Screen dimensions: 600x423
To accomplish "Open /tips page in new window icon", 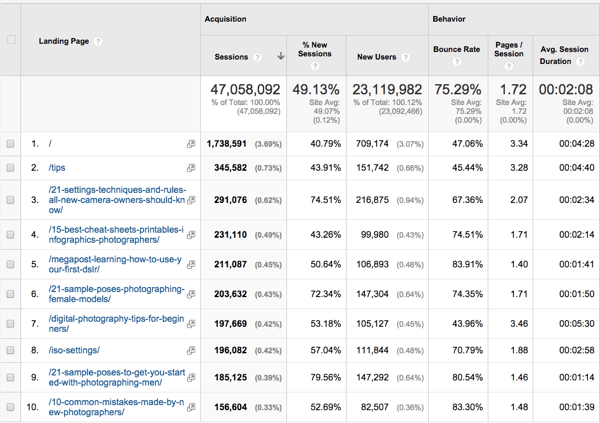I will [x=191, y=168].
